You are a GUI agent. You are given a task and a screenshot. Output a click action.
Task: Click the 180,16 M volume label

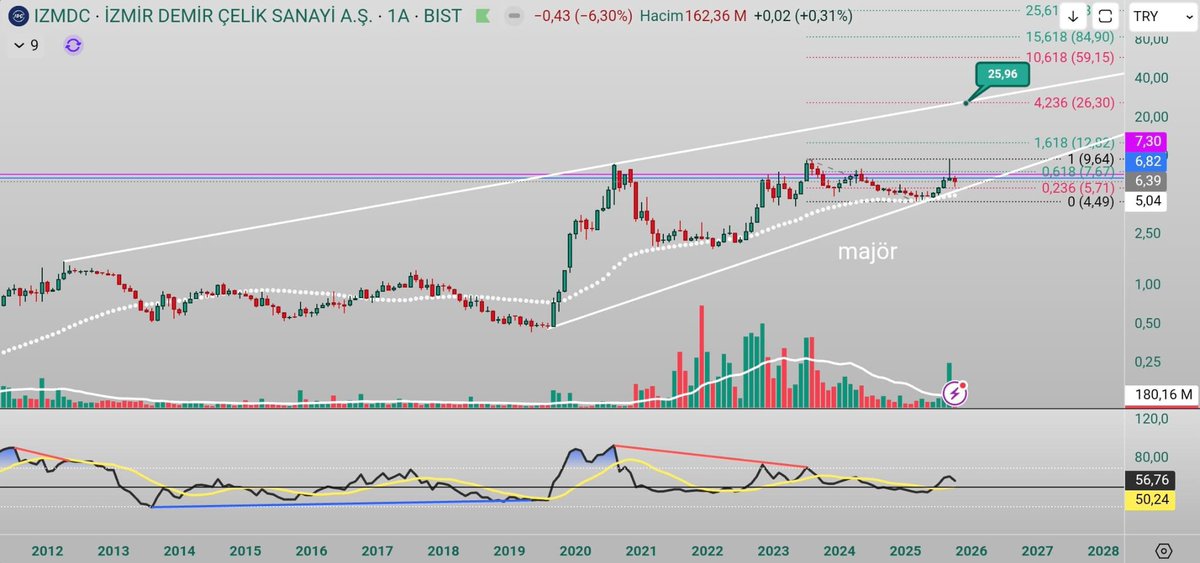click(x=1160, y=395)
